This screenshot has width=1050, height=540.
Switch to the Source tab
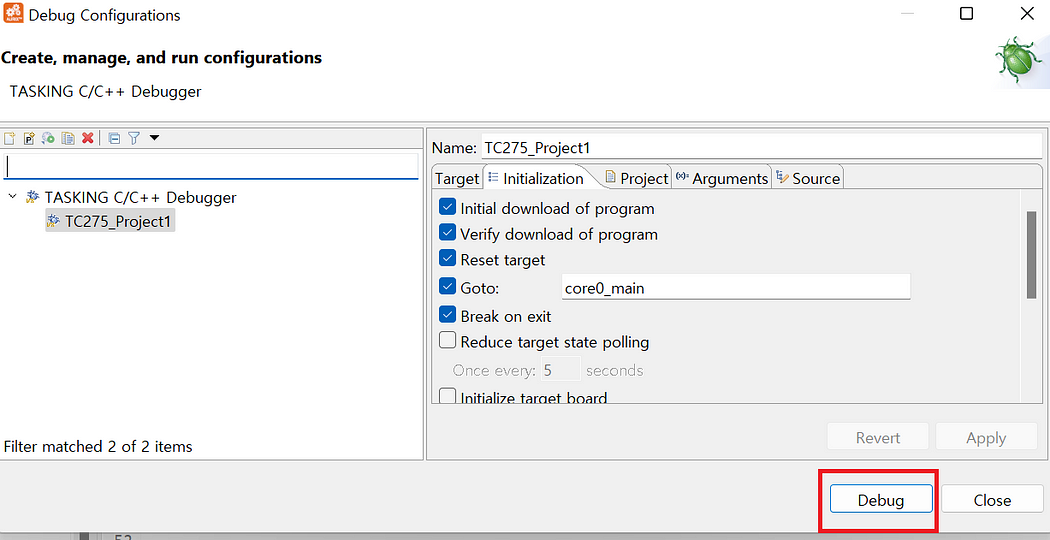tap(808, 178)
